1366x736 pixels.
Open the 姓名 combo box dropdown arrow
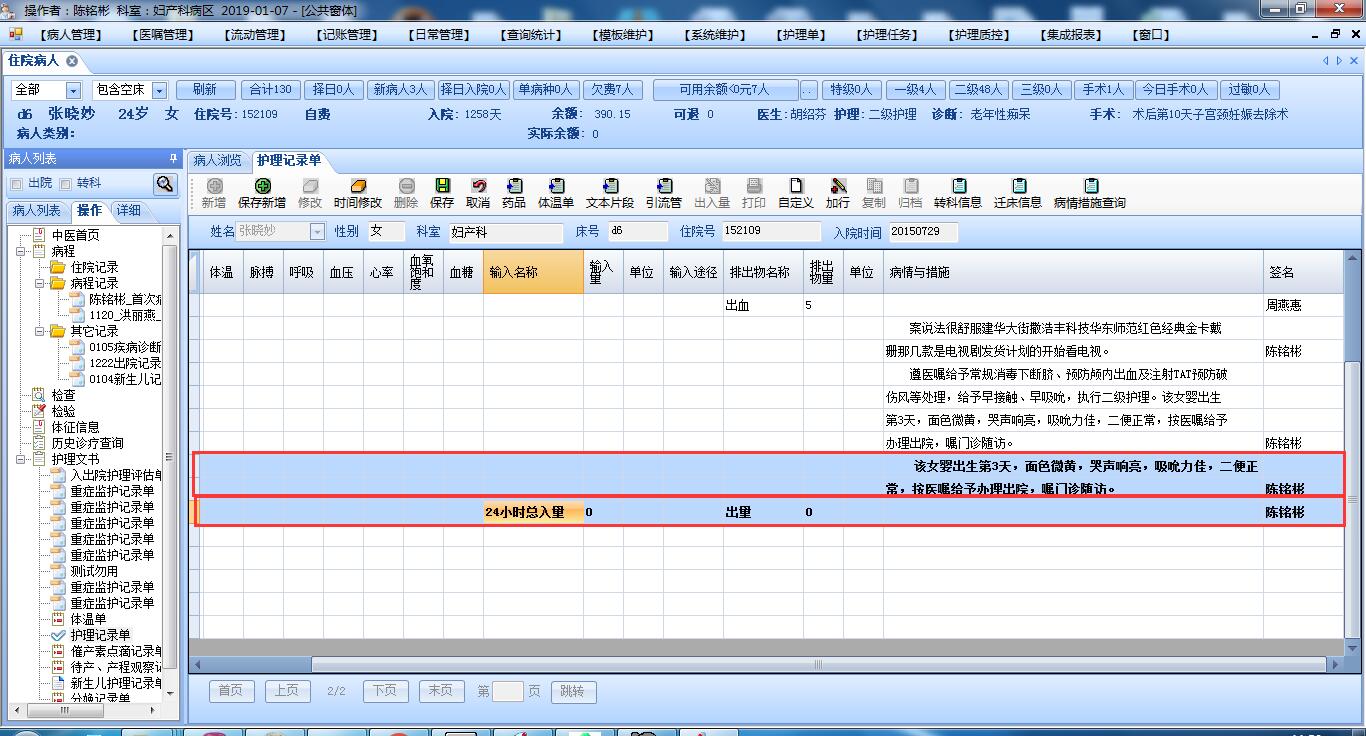click(317, 232)
